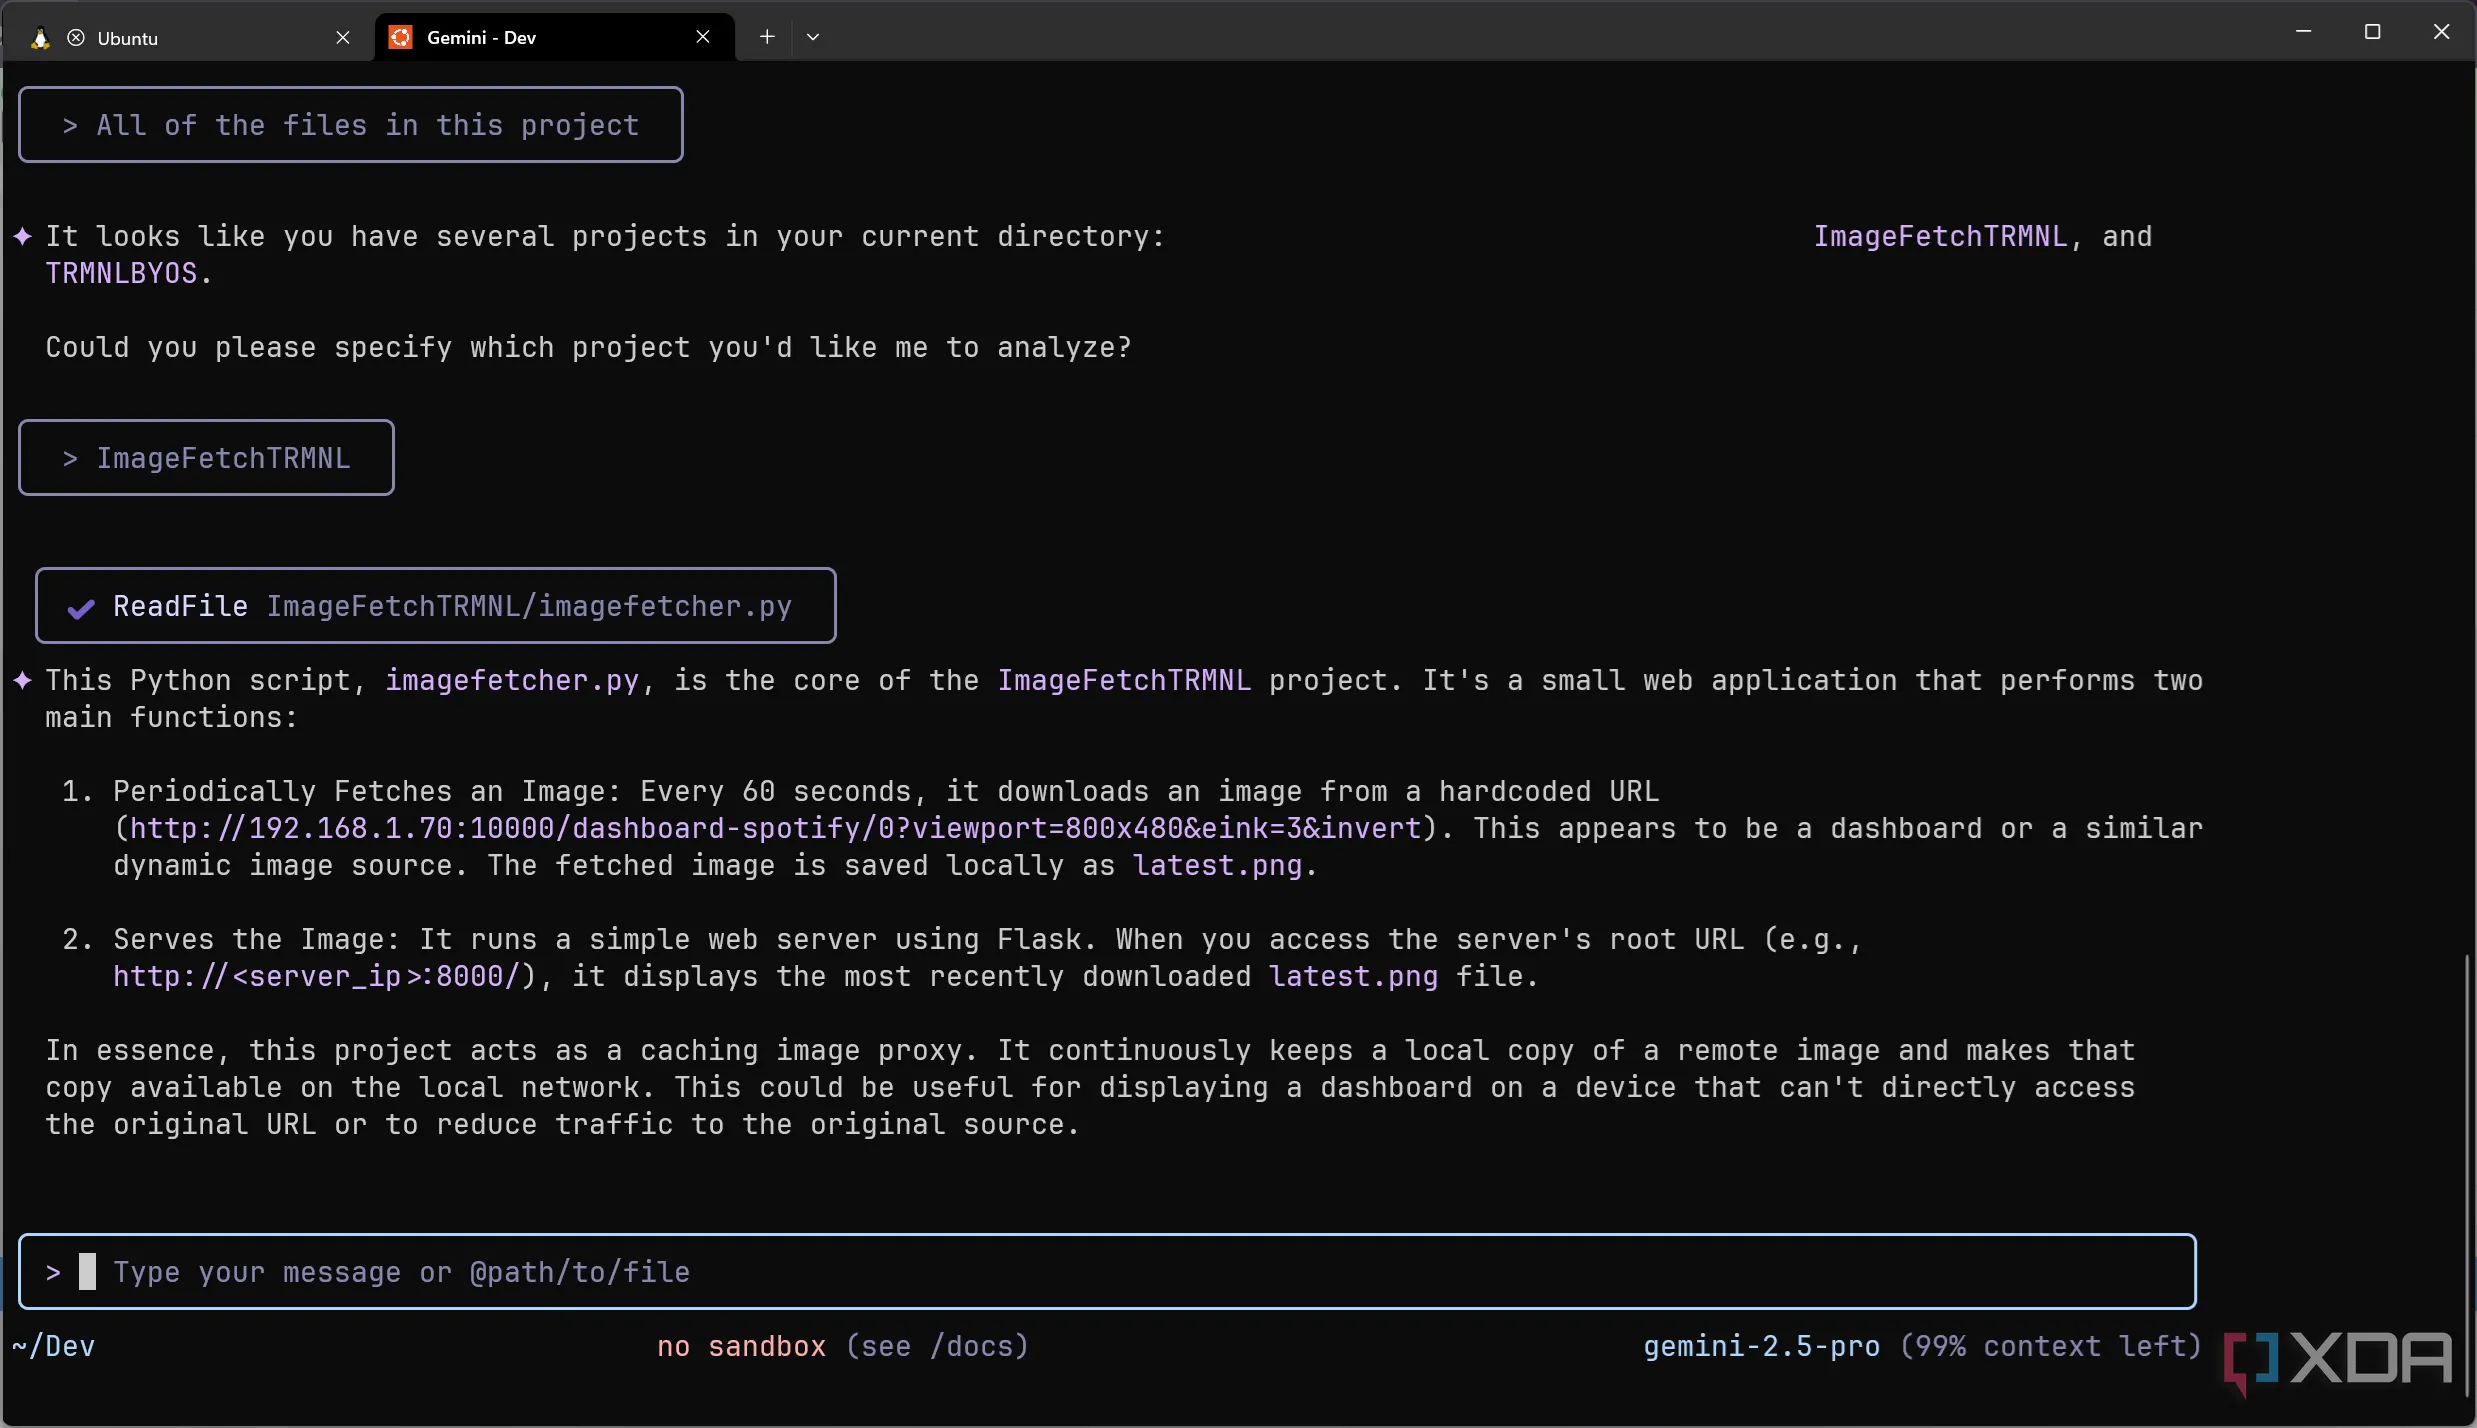Click the 'gemini-2.5-pro' model label
The width and height of the screenshot is (2477, 1428).
(1762, 1346)
